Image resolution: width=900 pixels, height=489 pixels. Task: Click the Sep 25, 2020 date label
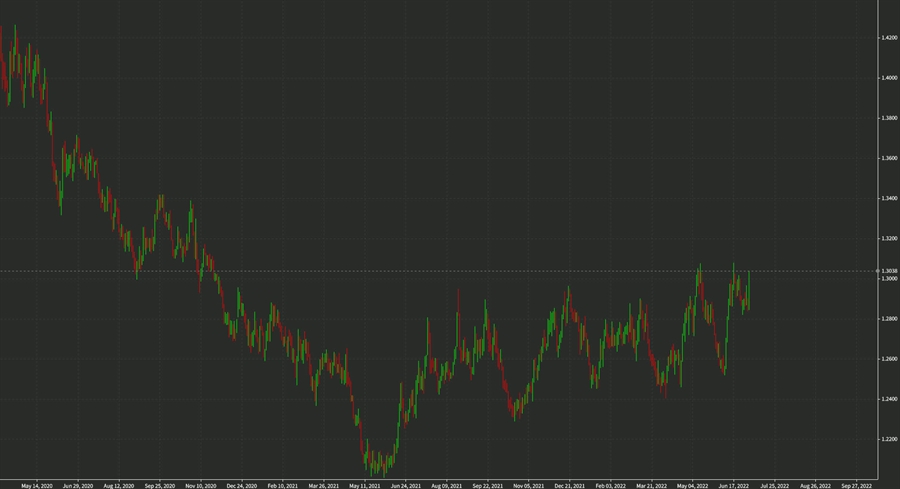pos(160,486)
